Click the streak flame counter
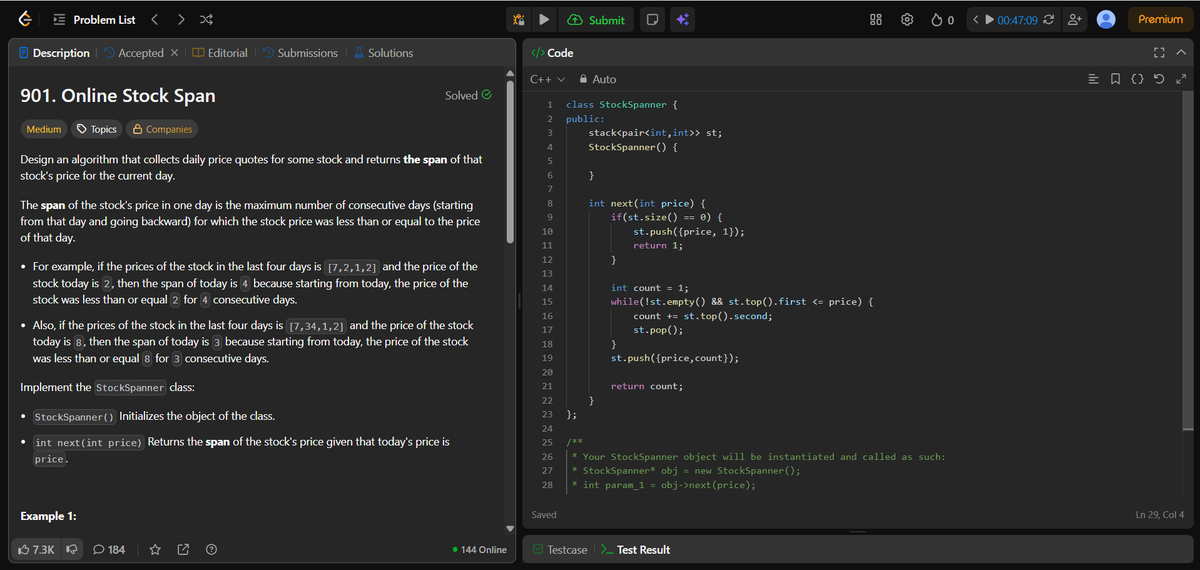Image resolution: width=1200 pixels, height=570 pixels. (x=943, y=20)
